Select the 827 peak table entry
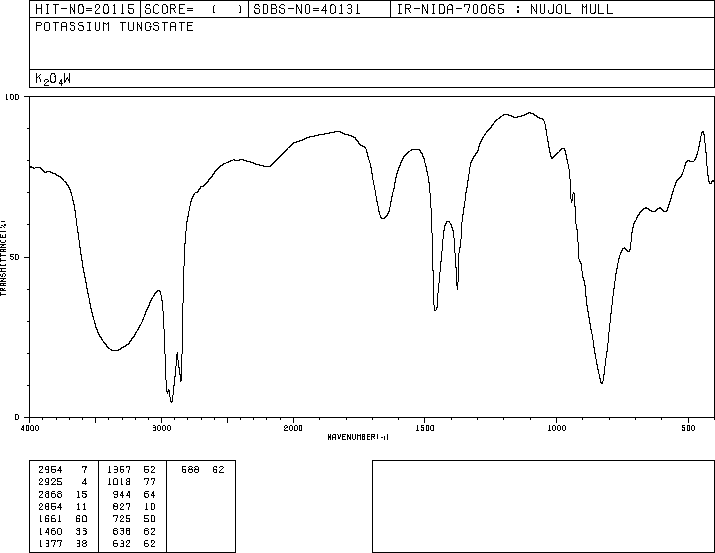Image resolution: width=715 pixels, height=553 pixels. [x=134, y=506]
